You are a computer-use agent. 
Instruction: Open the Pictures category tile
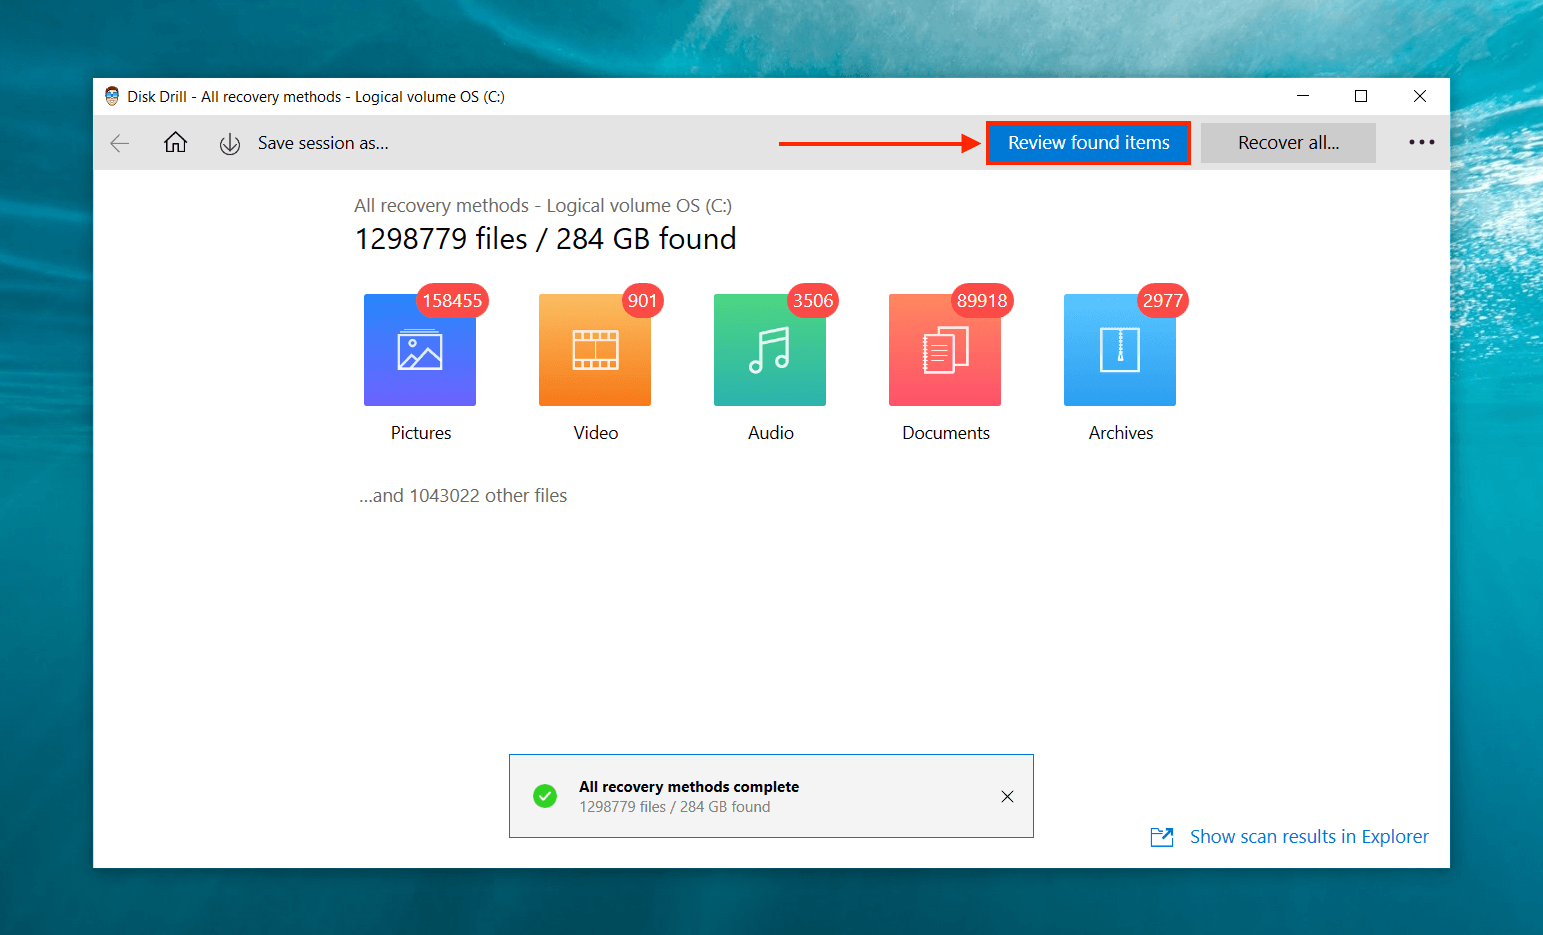pyautogui.click(x=420, y=350)
